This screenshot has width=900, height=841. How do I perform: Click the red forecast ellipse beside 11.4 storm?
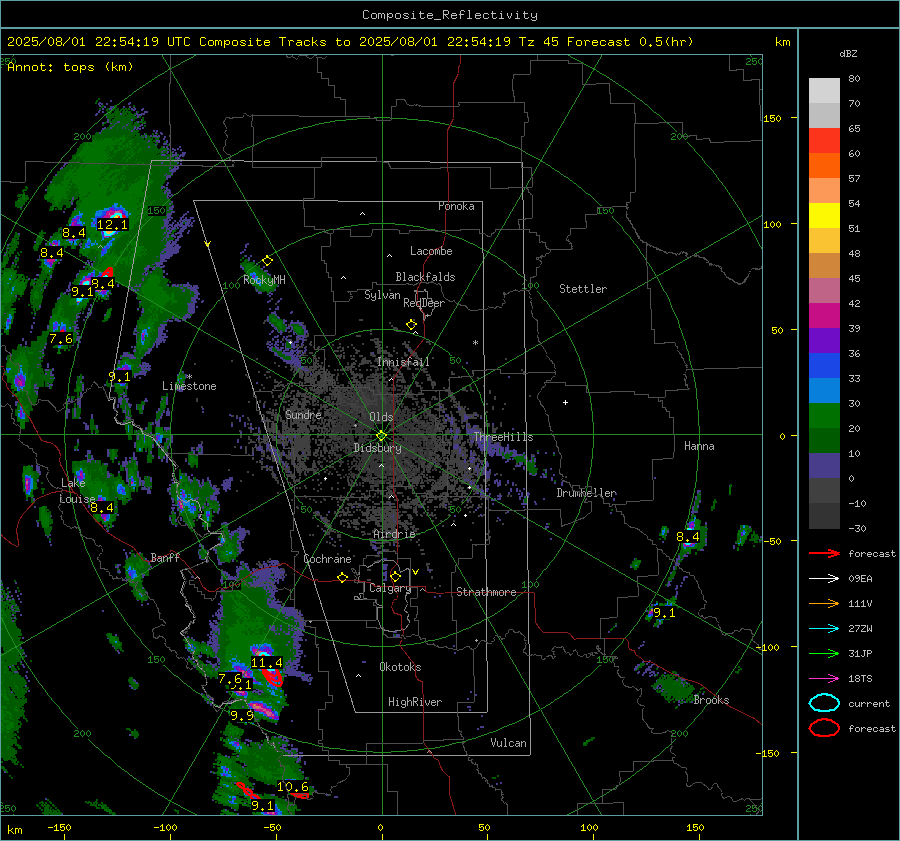click(x=272, y=677)
